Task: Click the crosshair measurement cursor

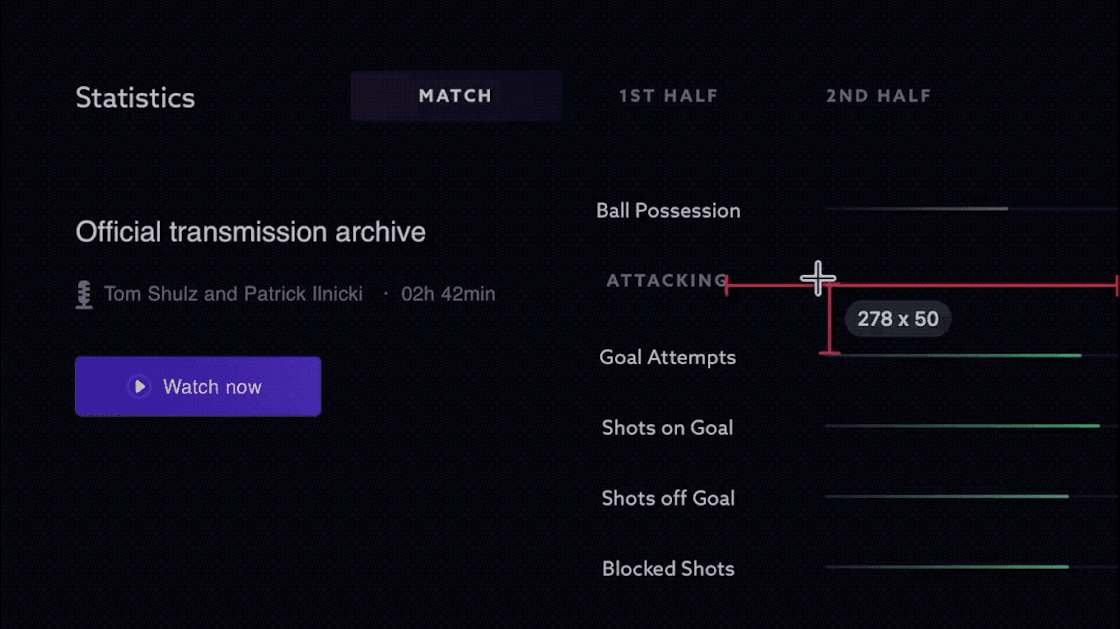Action: 818,279
